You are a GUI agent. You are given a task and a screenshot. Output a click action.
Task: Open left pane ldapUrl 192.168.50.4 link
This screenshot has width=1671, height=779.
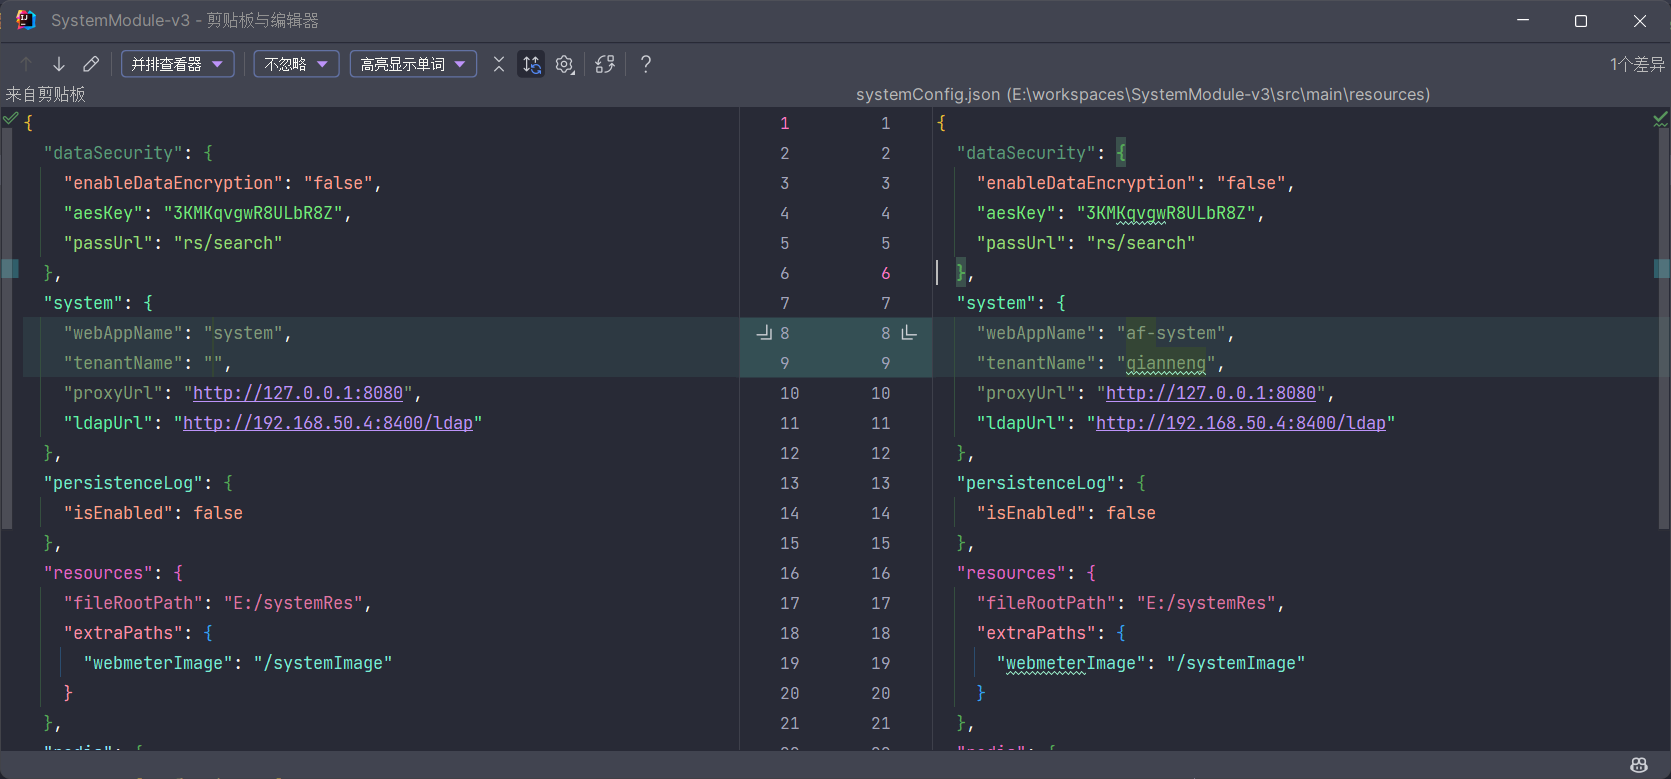[x=328, y=423]
